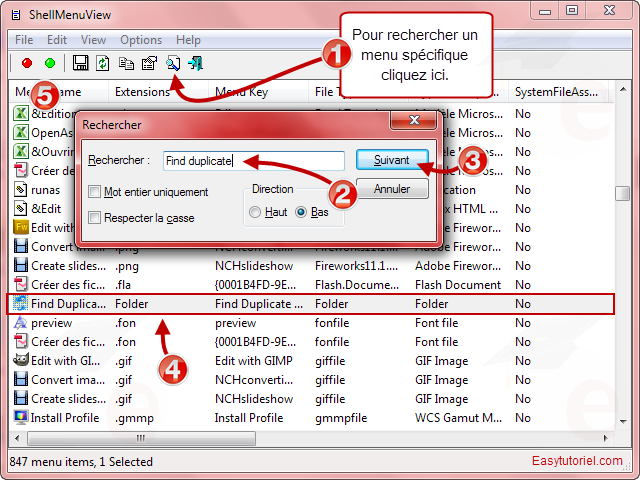Viewport: 640px width, 480px height.
Task: Select the Bas direction radio button
Action: coord(301,212)
